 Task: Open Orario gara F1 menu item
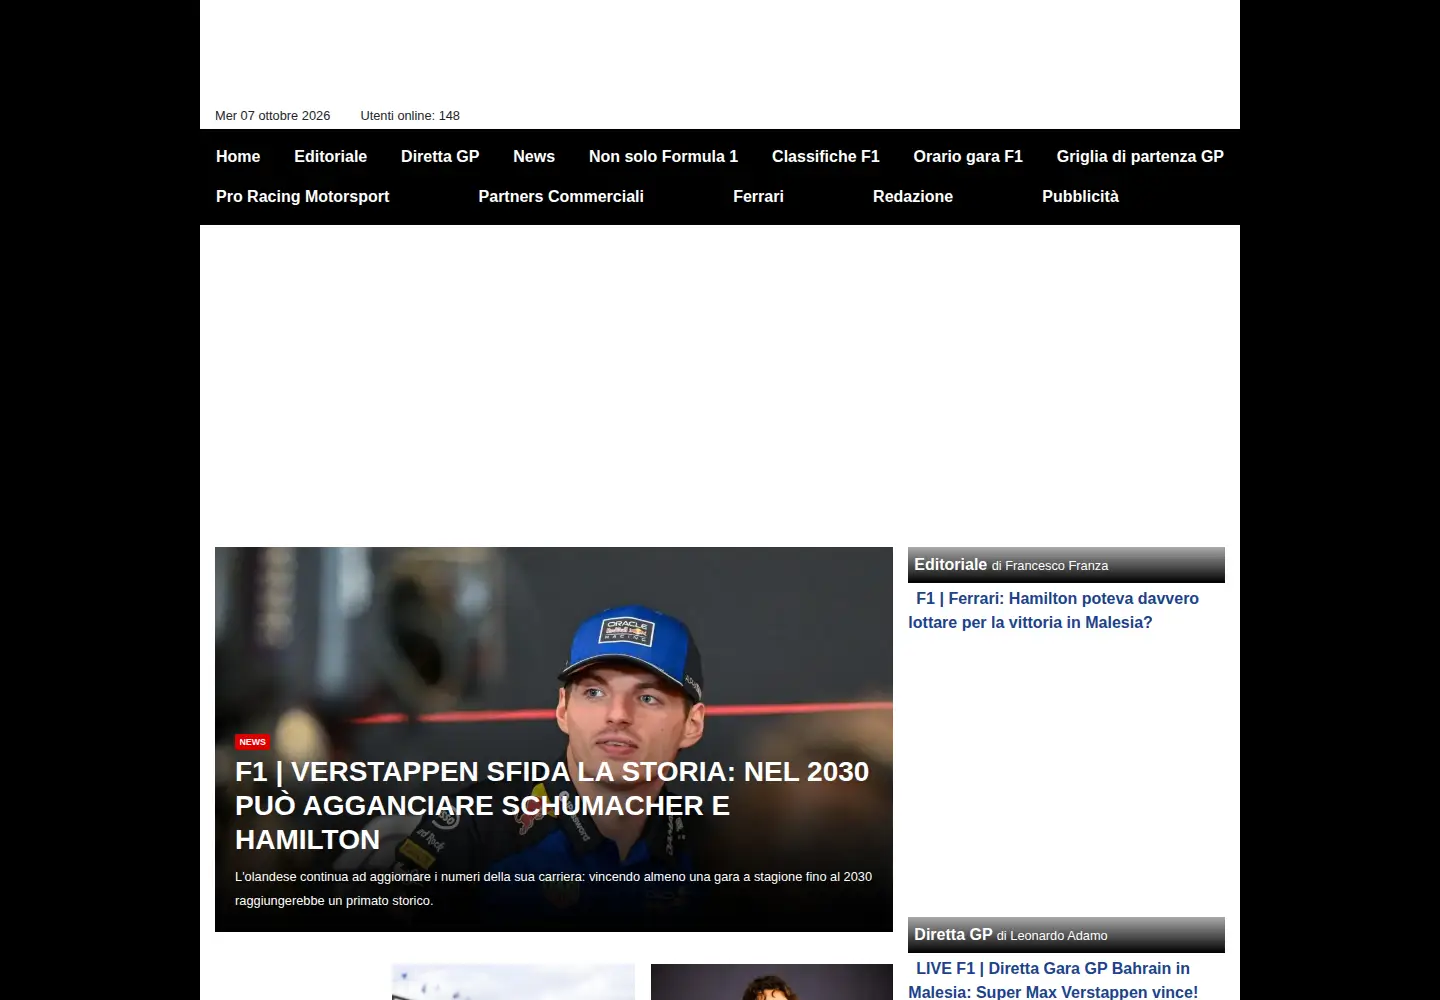968,157
